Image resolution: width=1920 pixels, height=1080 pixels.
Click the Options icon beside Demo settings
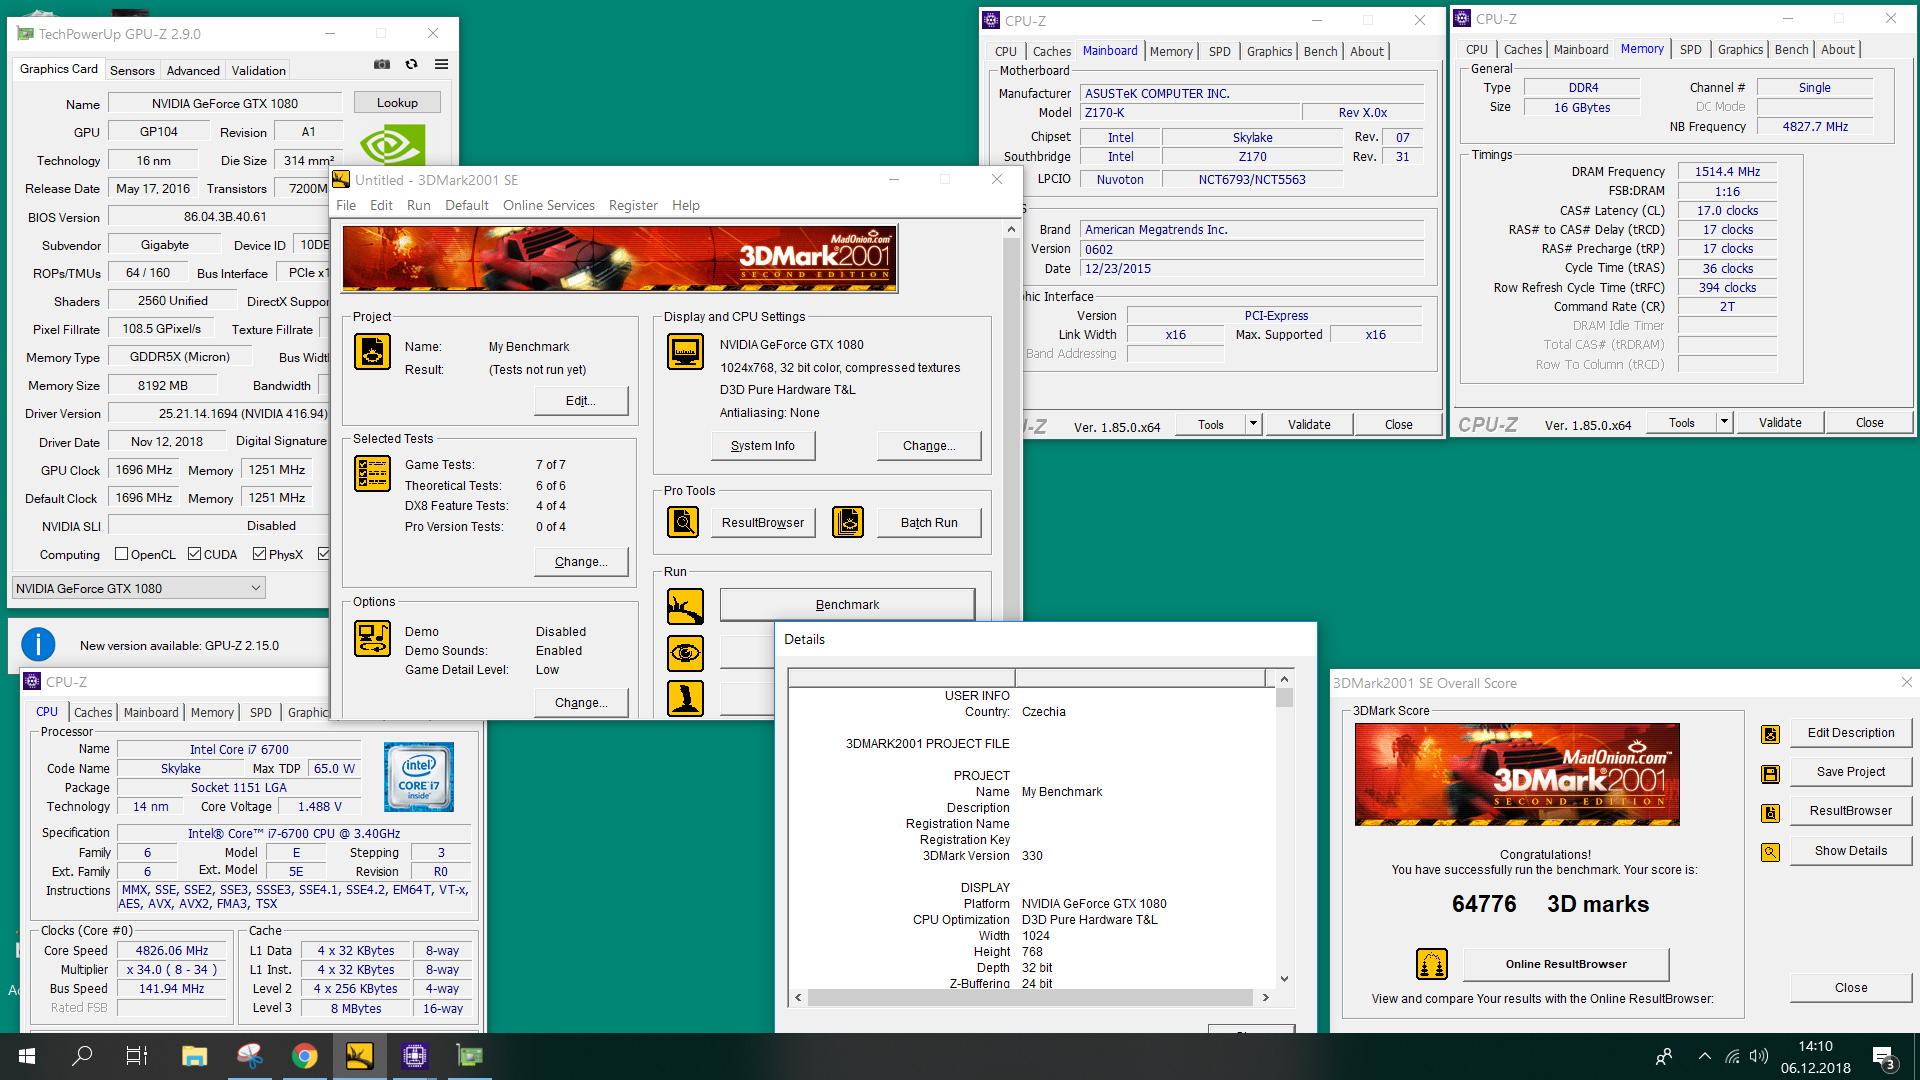click(373, 638)
